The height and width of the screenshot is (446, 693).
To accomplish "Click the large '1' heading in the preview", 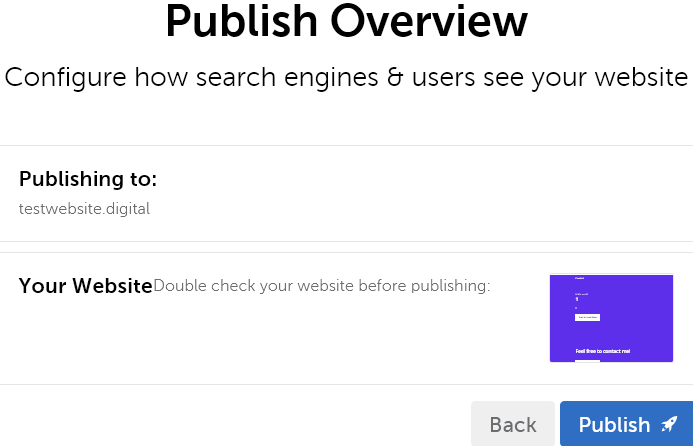I will click(577, 299).
